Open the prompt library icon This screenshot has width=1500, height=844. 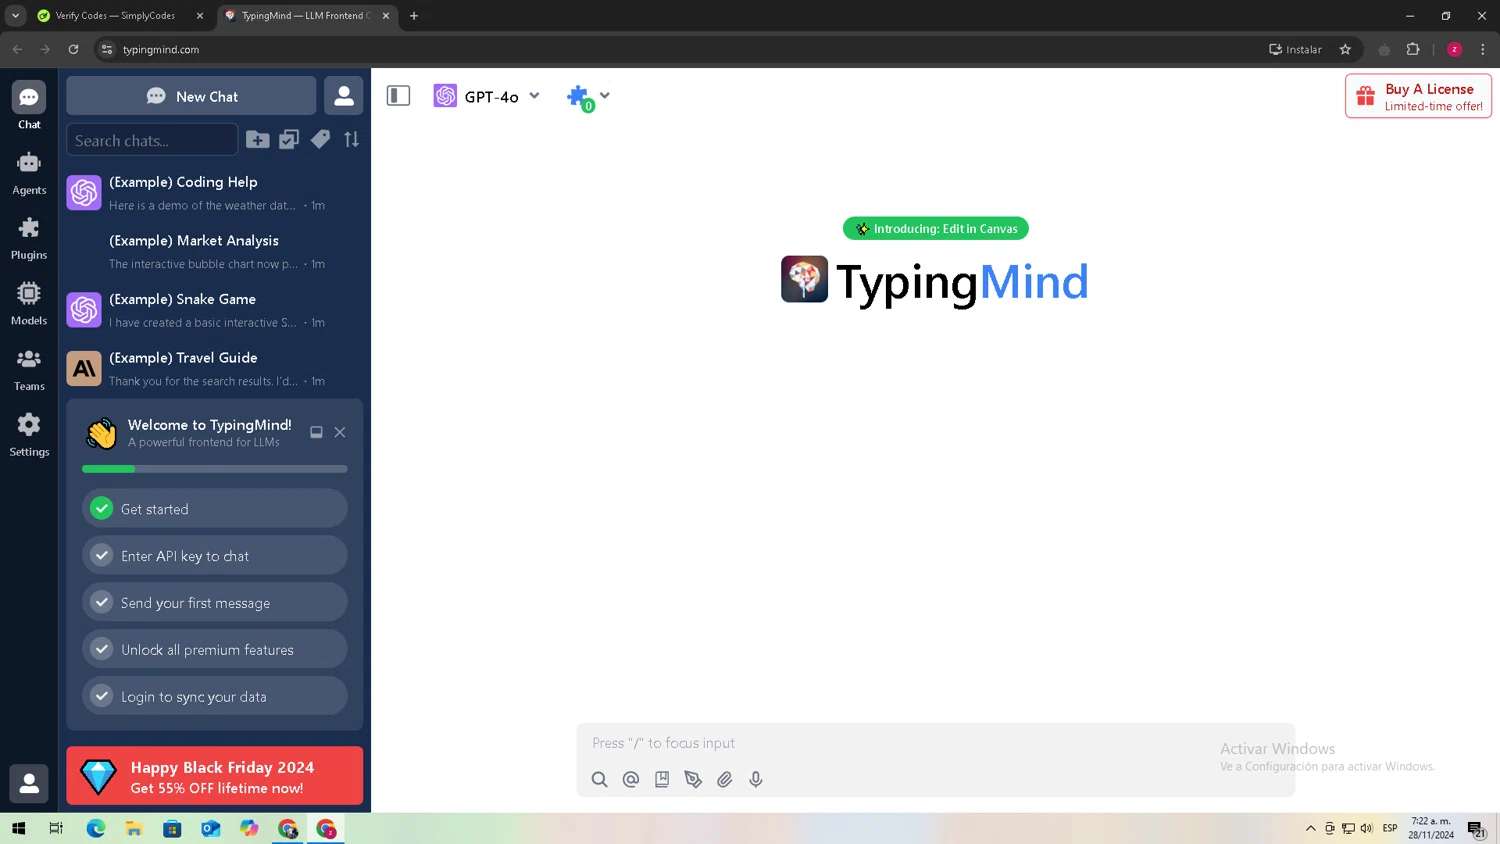(662, 779)
